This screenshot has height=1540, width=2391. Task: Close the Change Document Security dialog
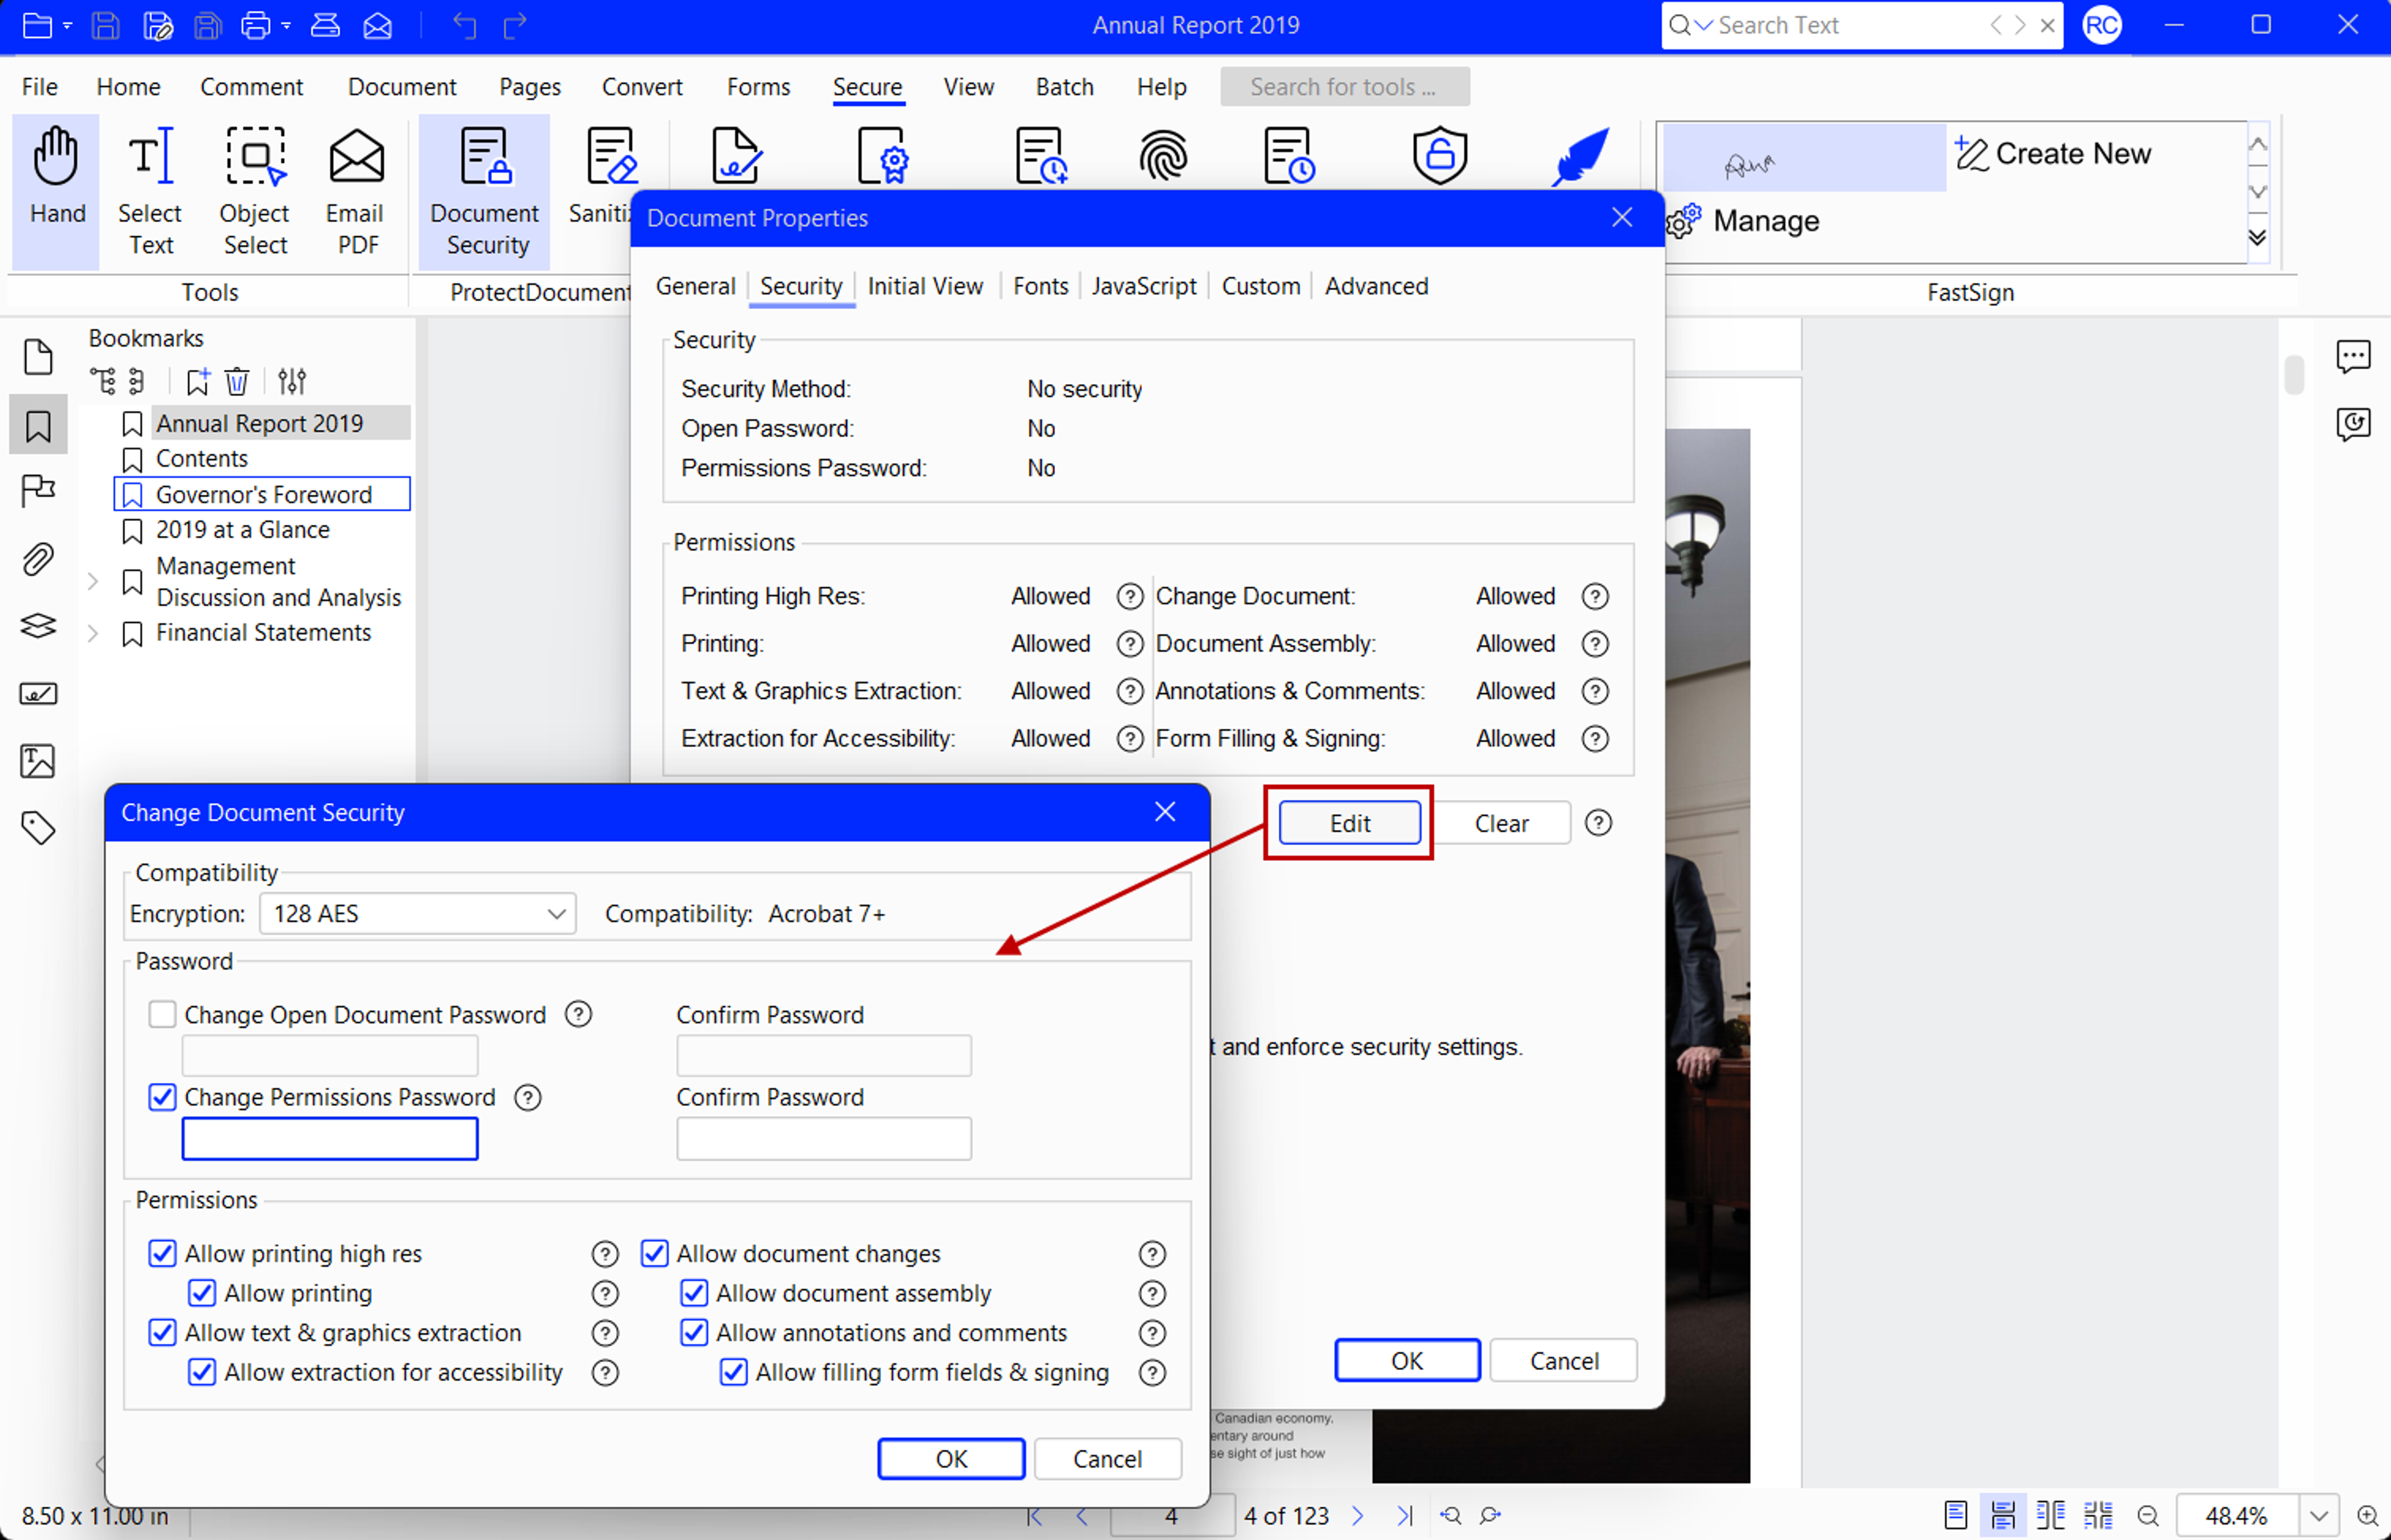tap(1165, 812)
